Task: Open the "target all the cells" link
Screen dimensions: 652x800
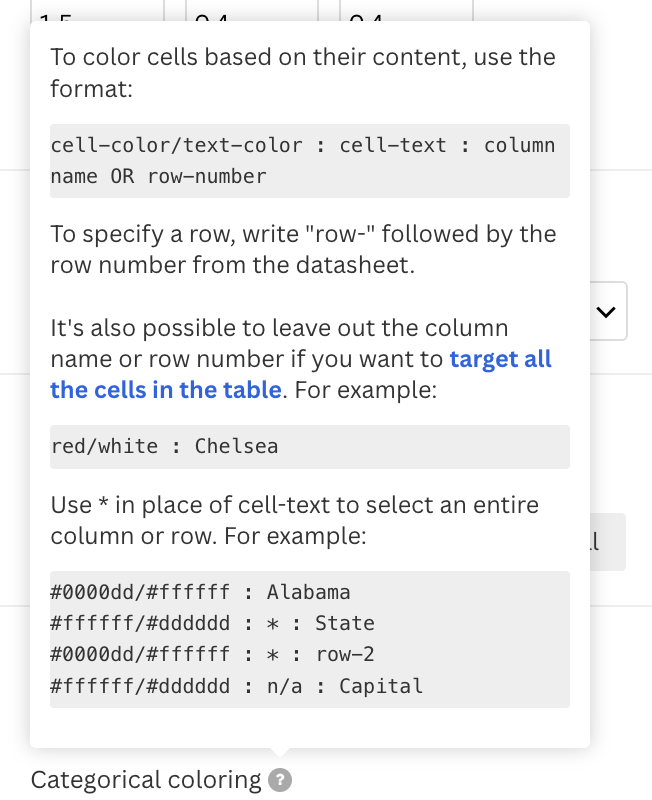Action: [301, 374]
